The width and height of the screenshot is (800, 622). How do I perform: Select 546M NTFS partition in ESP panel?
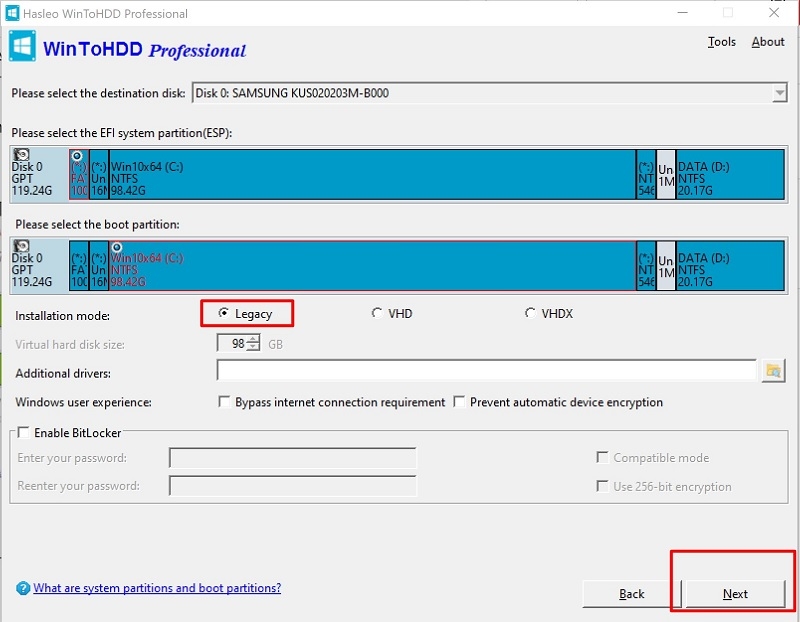(x=646, y=175)
